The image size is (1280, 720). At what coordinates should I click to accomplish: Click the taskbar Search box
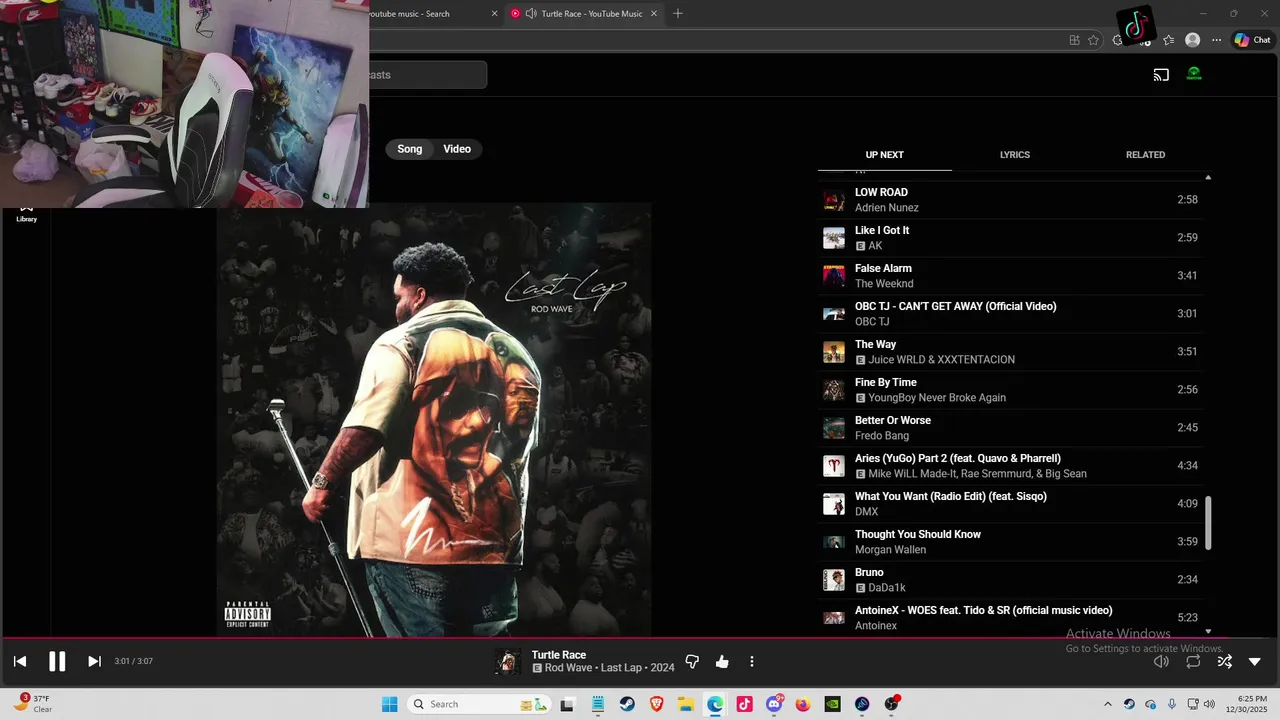pos(481,704)
